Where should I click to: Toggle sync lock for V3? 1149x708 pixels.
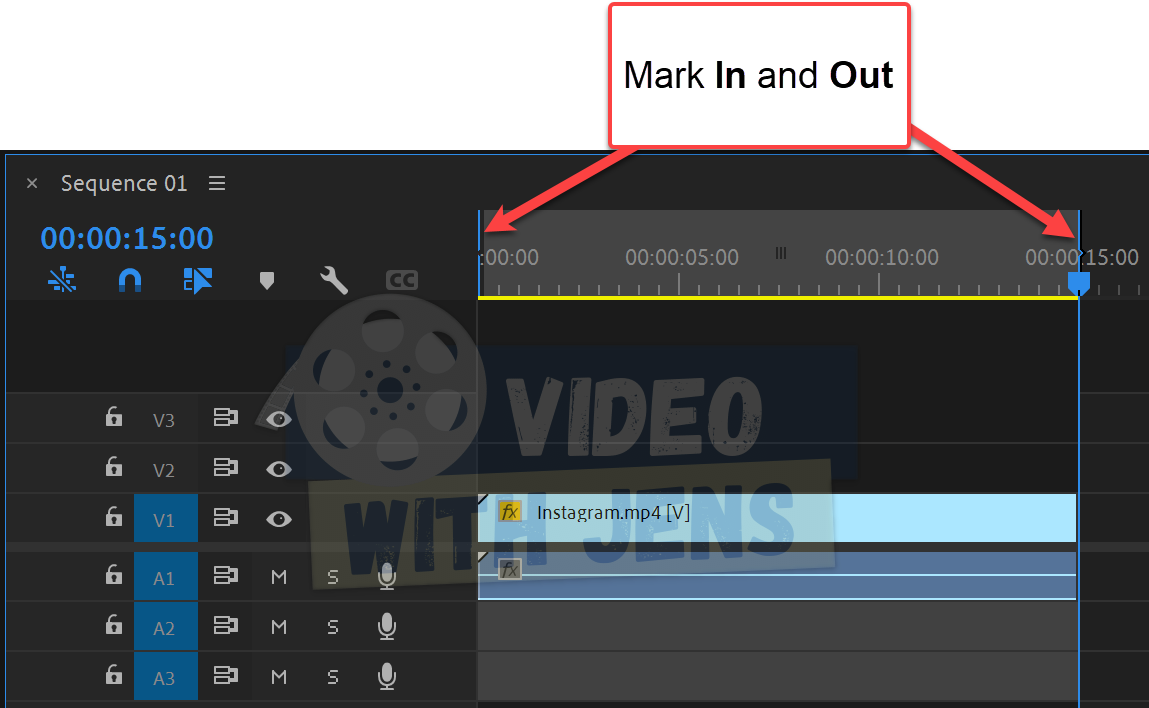click(226, 418)
